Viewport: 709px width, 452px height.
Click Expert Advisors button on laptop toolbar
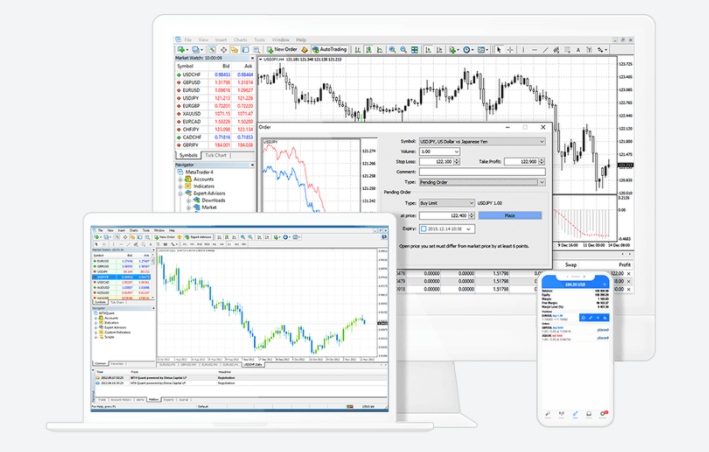tap(199, 237)
